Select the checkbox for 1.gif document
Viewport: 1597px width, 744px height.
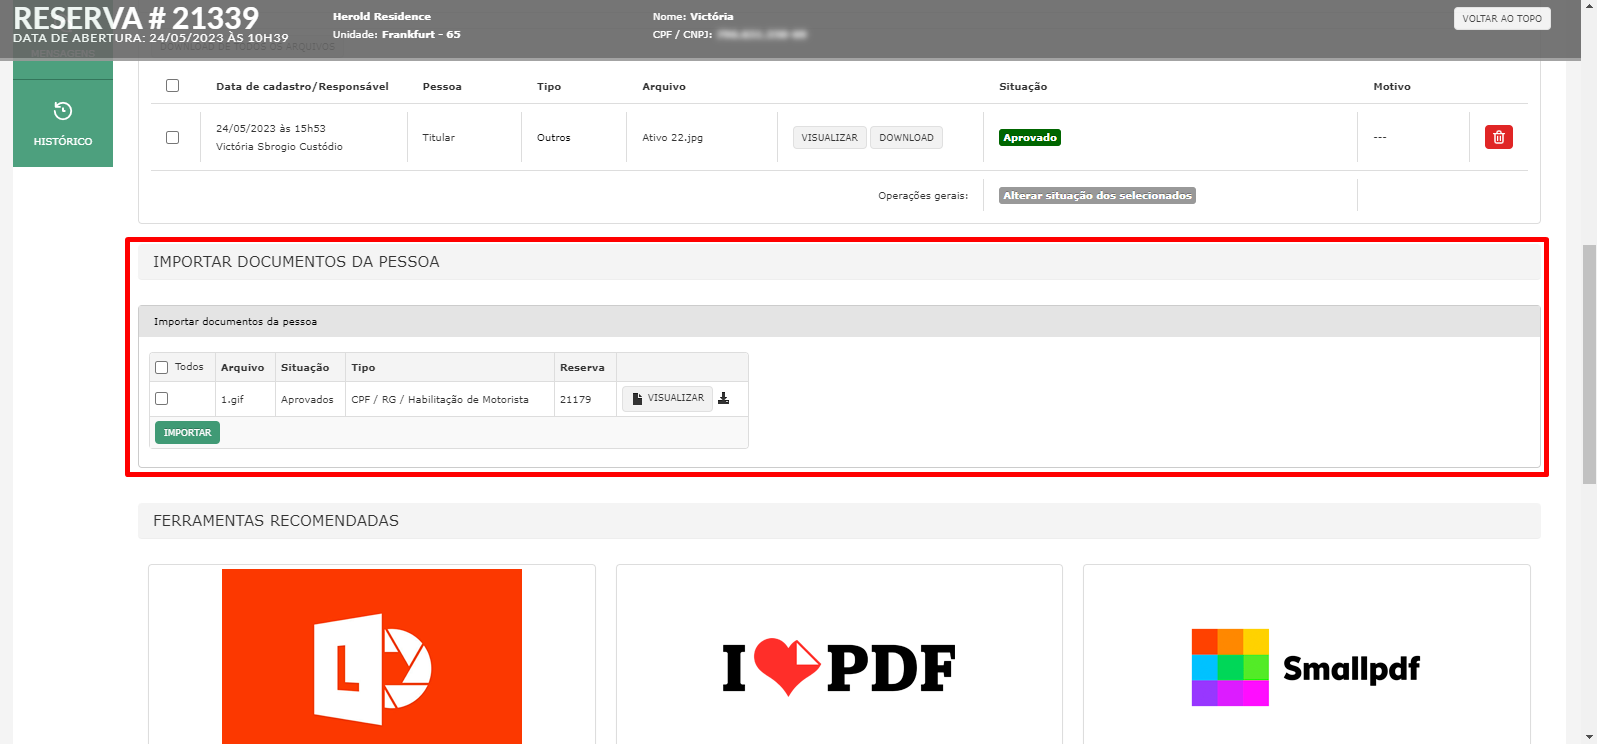pyautogui.click(x=161, y=398)
